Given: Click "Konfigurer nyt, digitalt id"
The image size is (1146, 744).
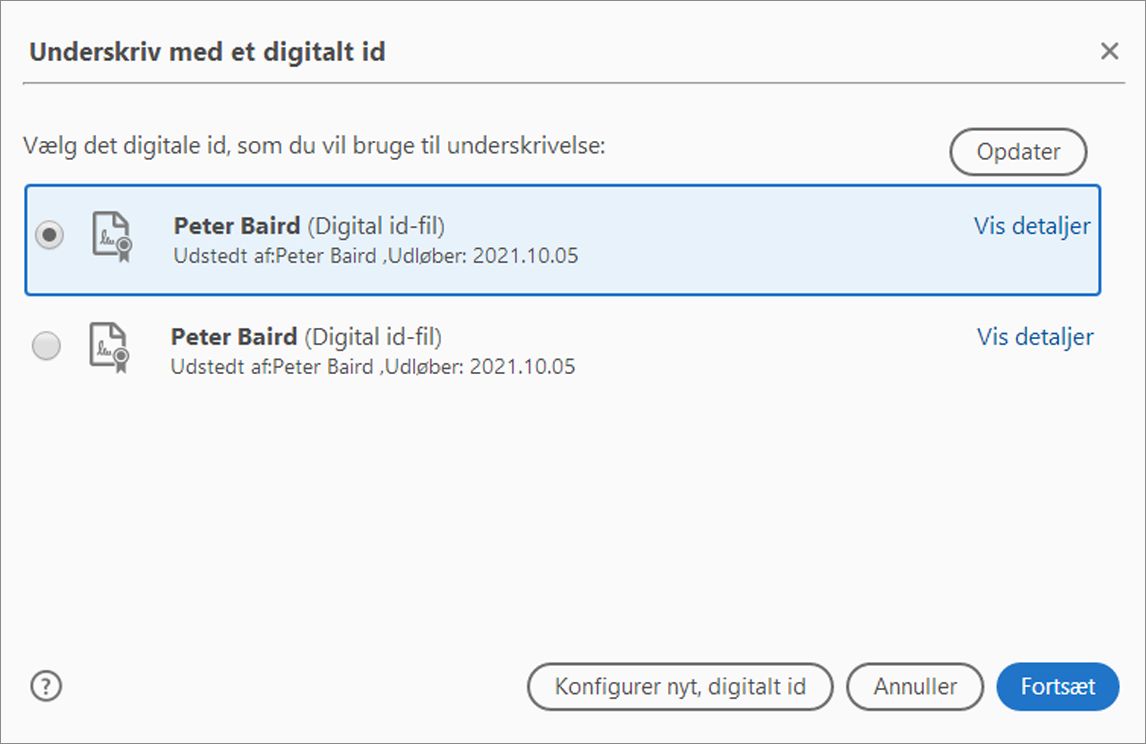Looking at the screenshot, I should pos(681,686).
